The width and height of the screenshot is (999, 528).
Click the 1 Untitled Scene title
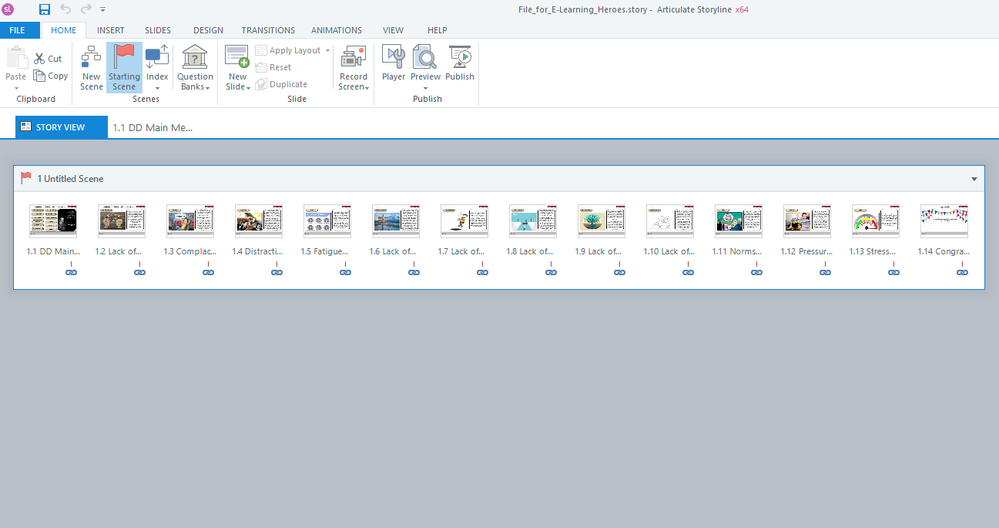tap(70, 178)
